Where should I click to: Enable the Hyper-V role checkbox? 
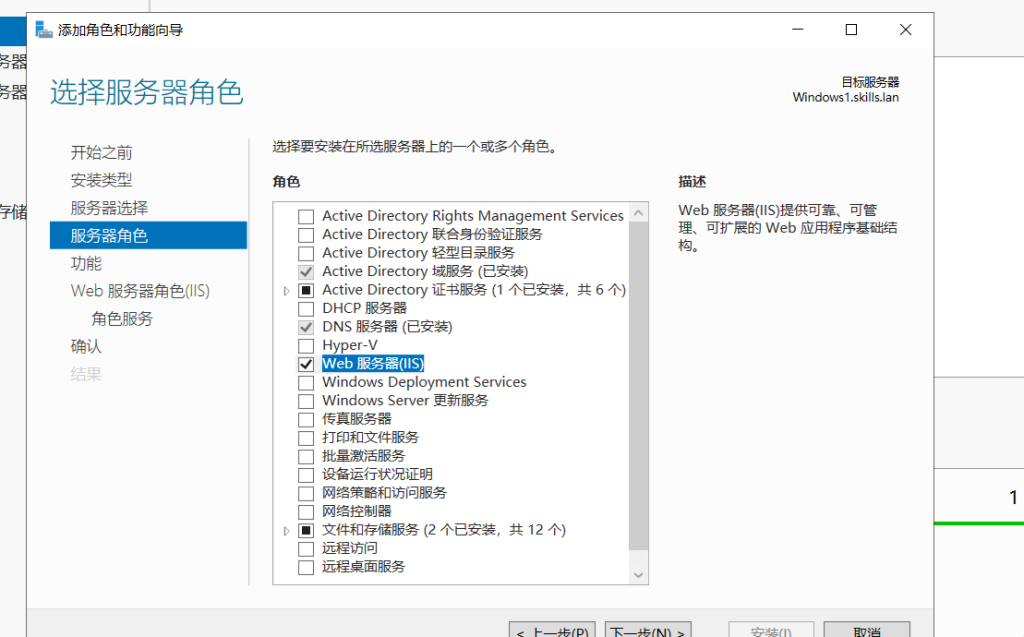(306, 345)
